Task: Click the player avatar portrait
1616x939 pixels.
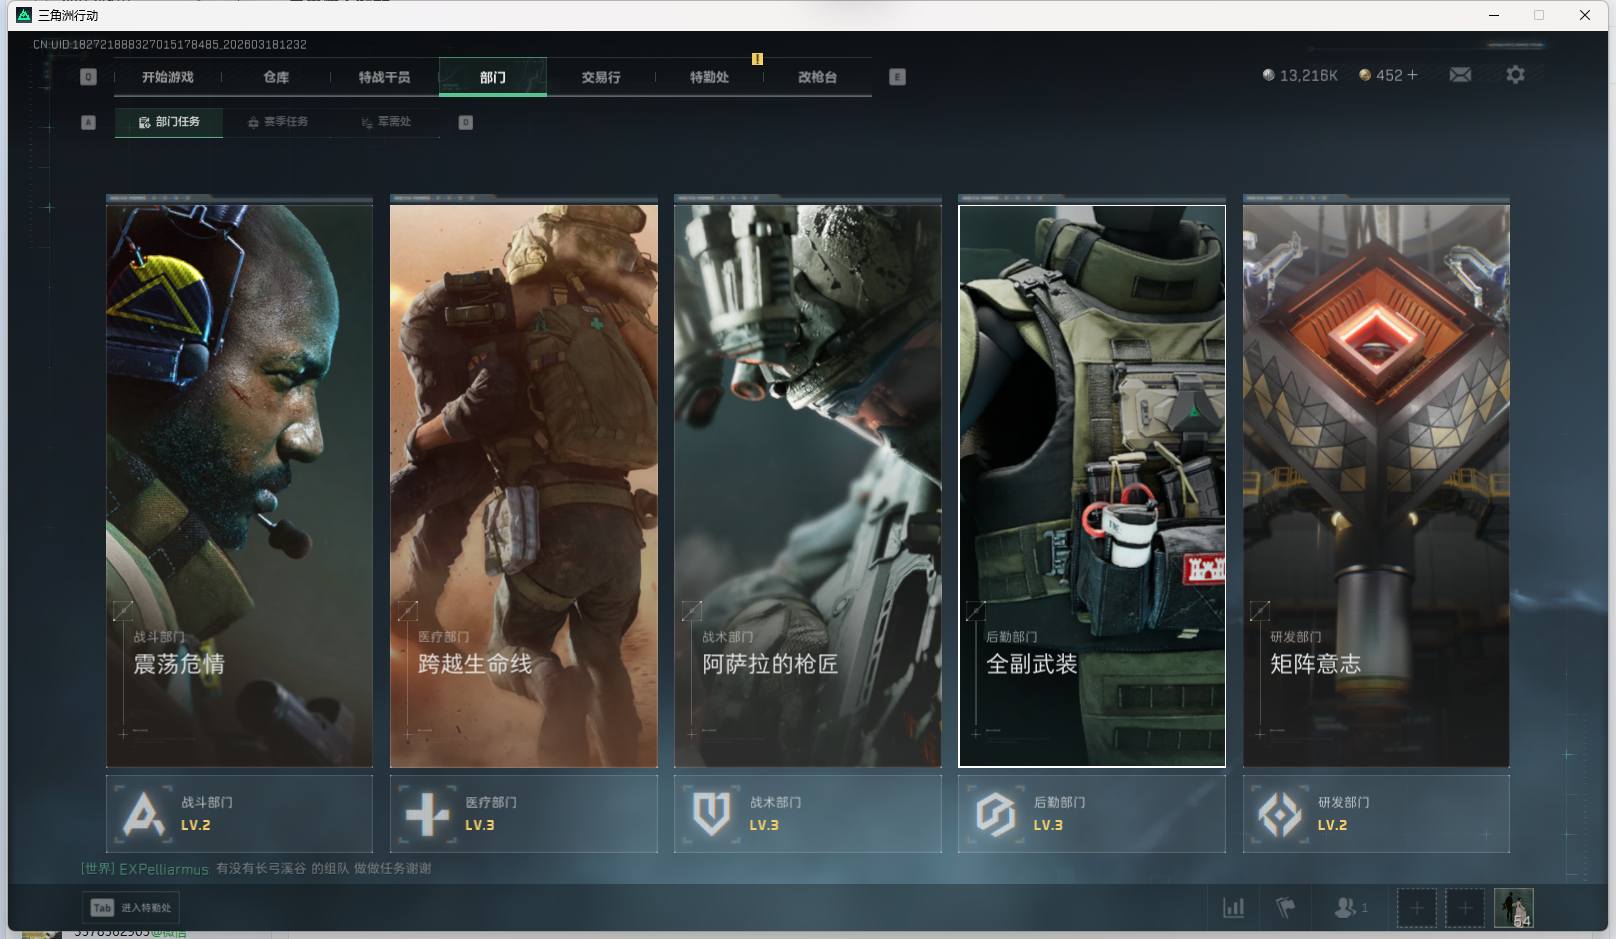Action: coord(1513,908)
